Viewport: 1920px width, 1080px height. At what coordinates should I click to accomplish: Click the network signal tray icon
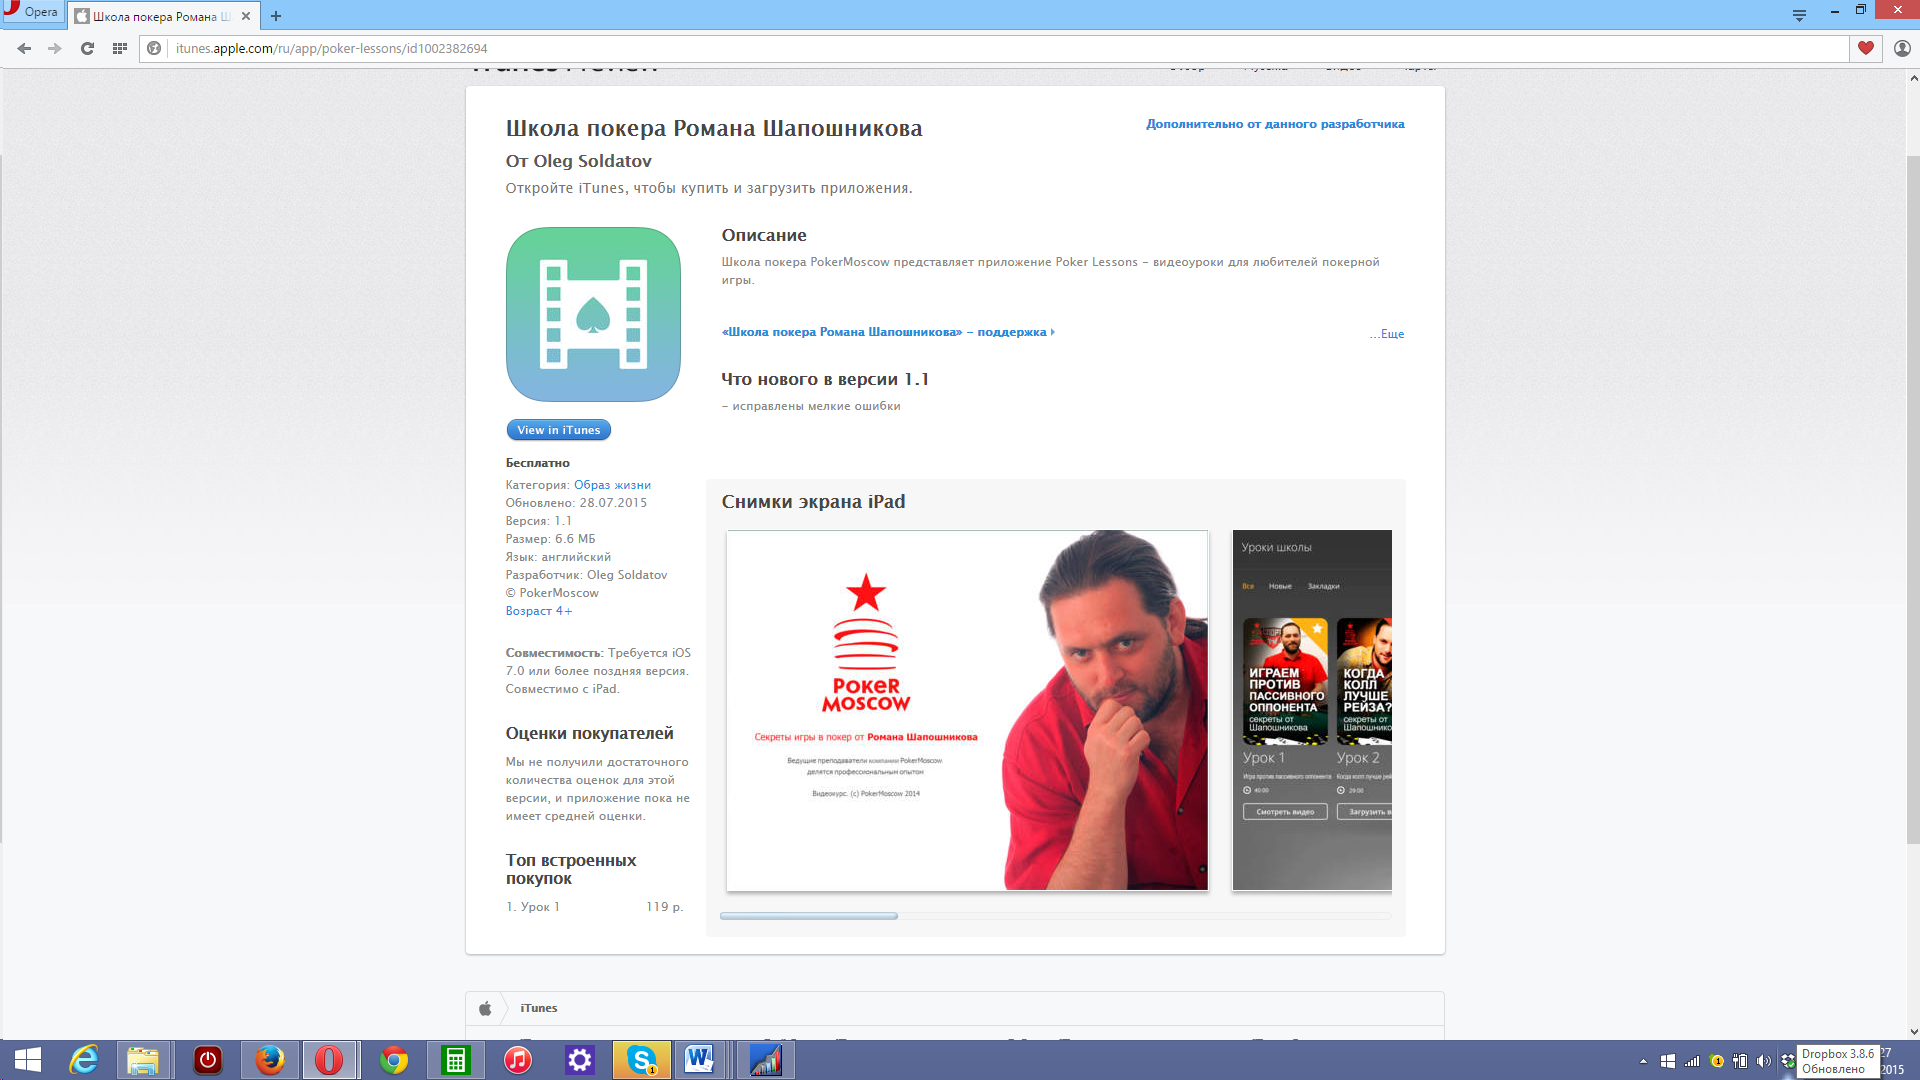(x=1692, y=1061)
